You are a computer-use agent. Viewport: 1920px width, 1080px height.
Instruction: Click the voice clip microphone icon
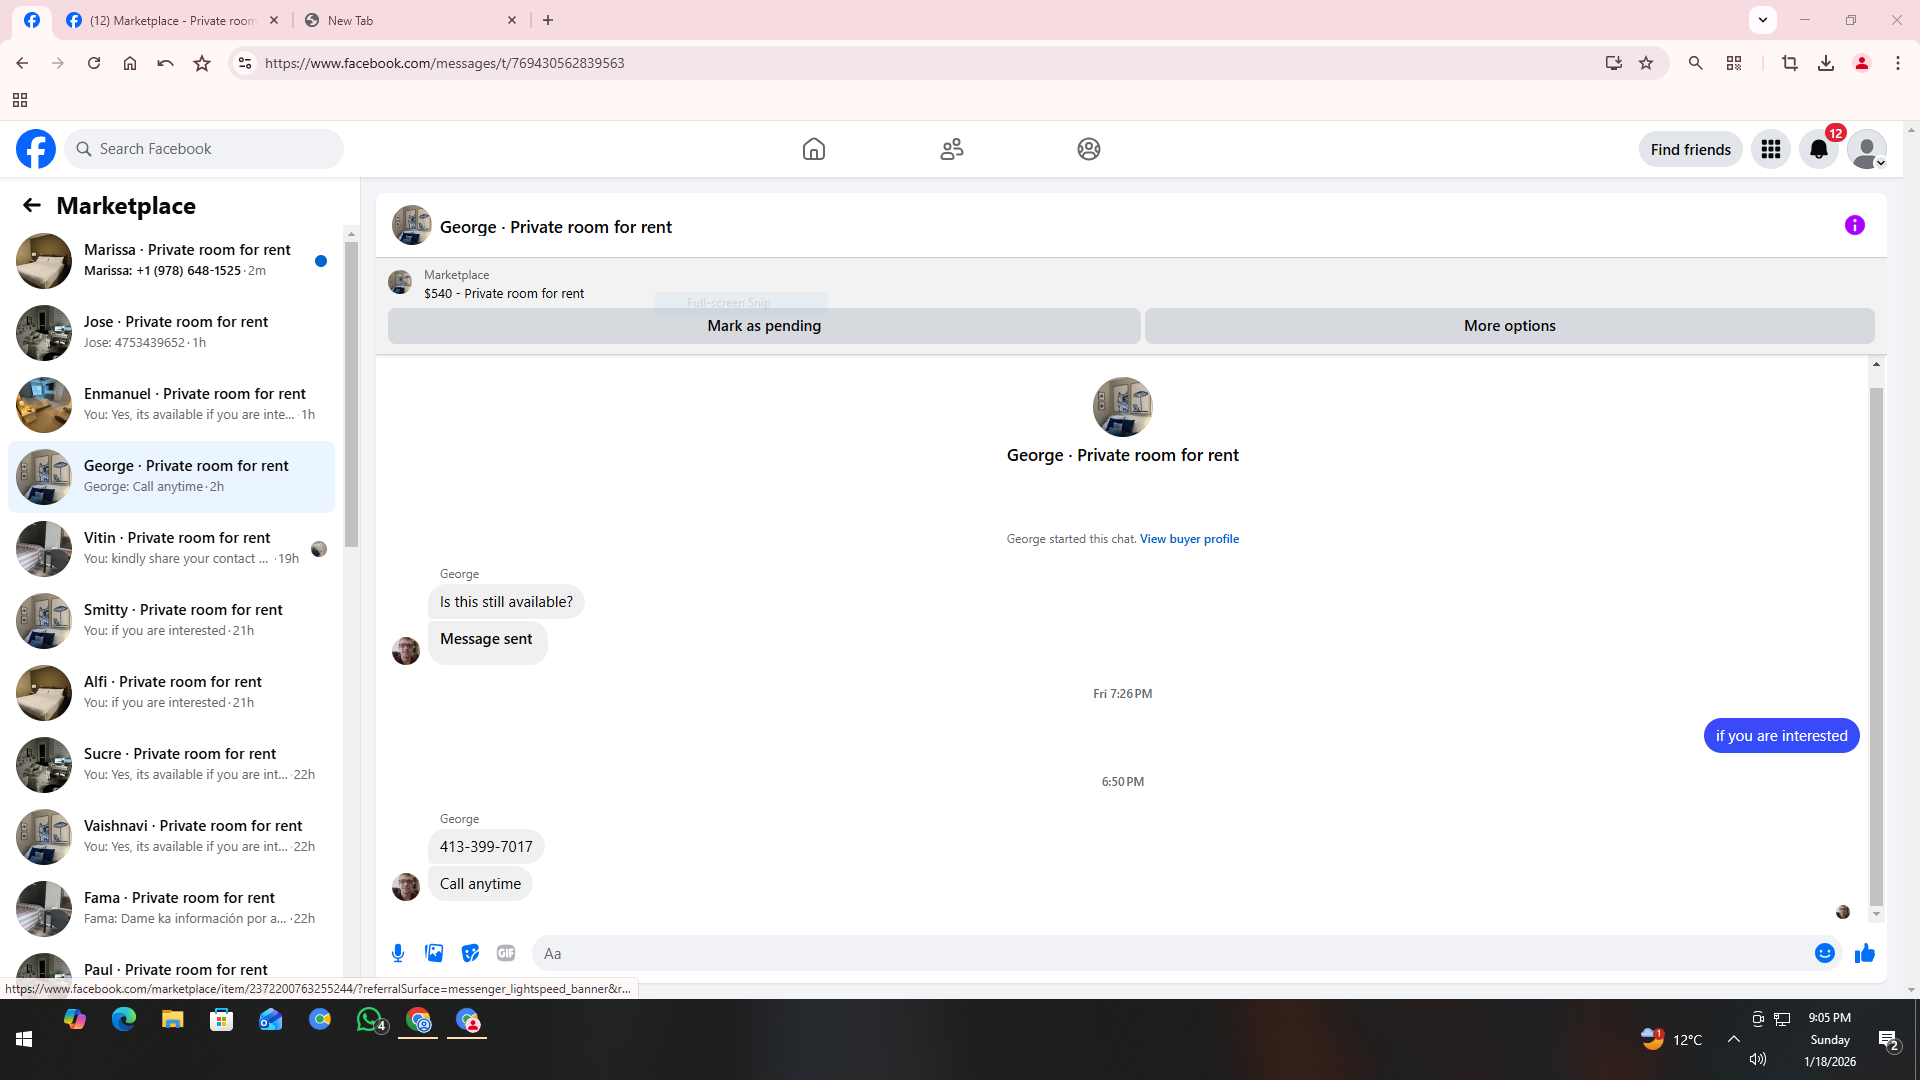coord(398,953)
